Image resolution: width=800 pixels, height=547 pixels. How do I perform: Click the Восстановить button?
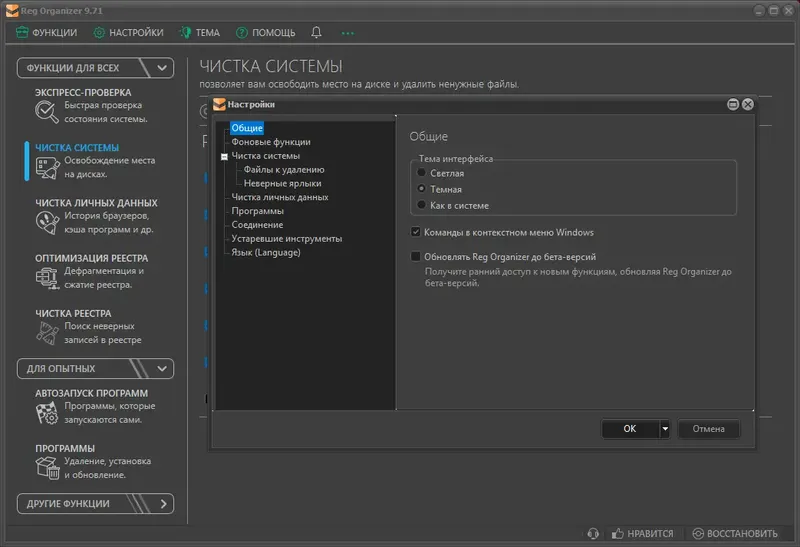[x=735, y=533]
